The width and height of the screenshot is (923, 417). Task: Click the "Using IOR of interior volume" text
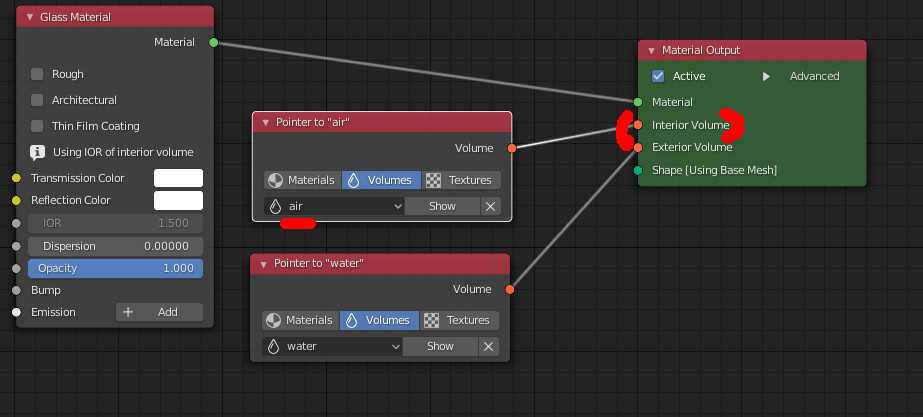(x=123, y=153)
